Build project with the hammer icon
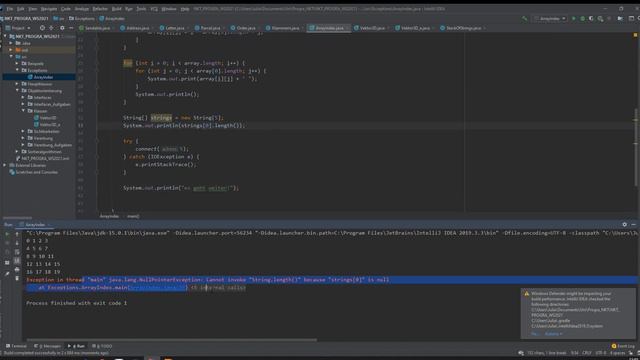This screenshot has height=360, width=640. pos(525,18)
